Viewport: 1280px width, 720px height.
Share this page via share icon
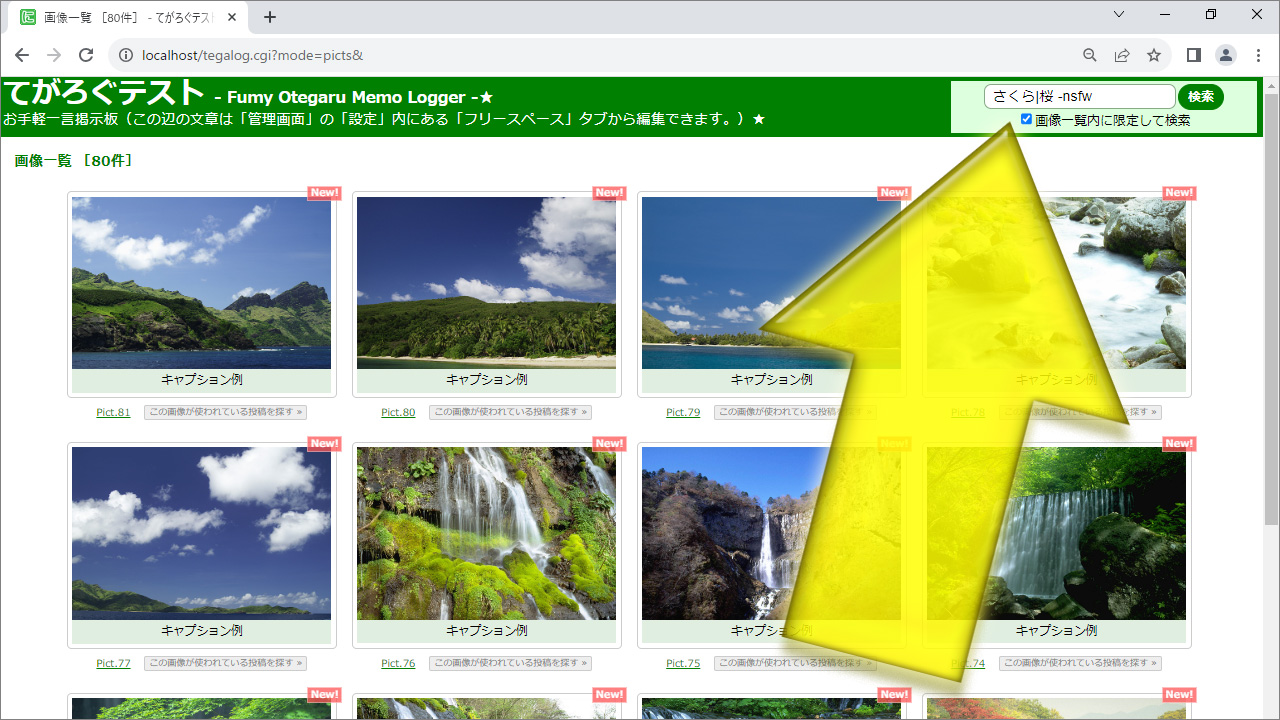1122,55
